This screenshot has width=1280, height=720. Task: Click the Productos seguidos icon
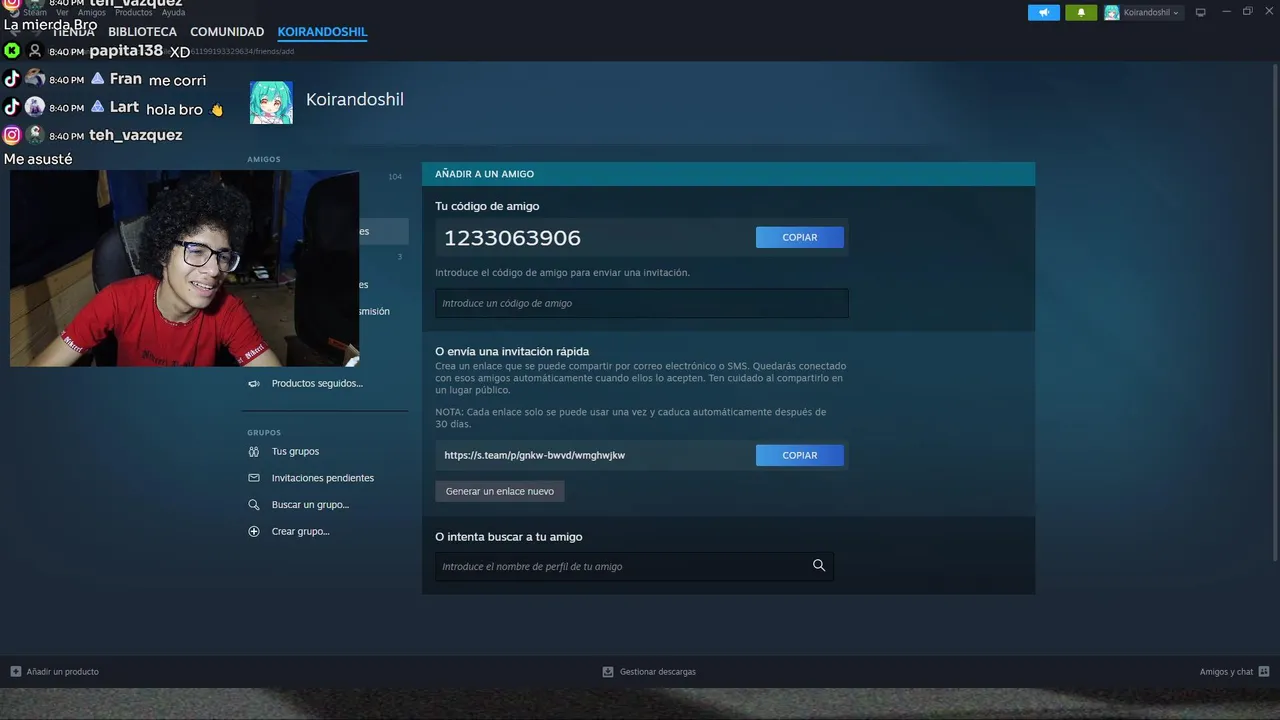tap(254, 384)
